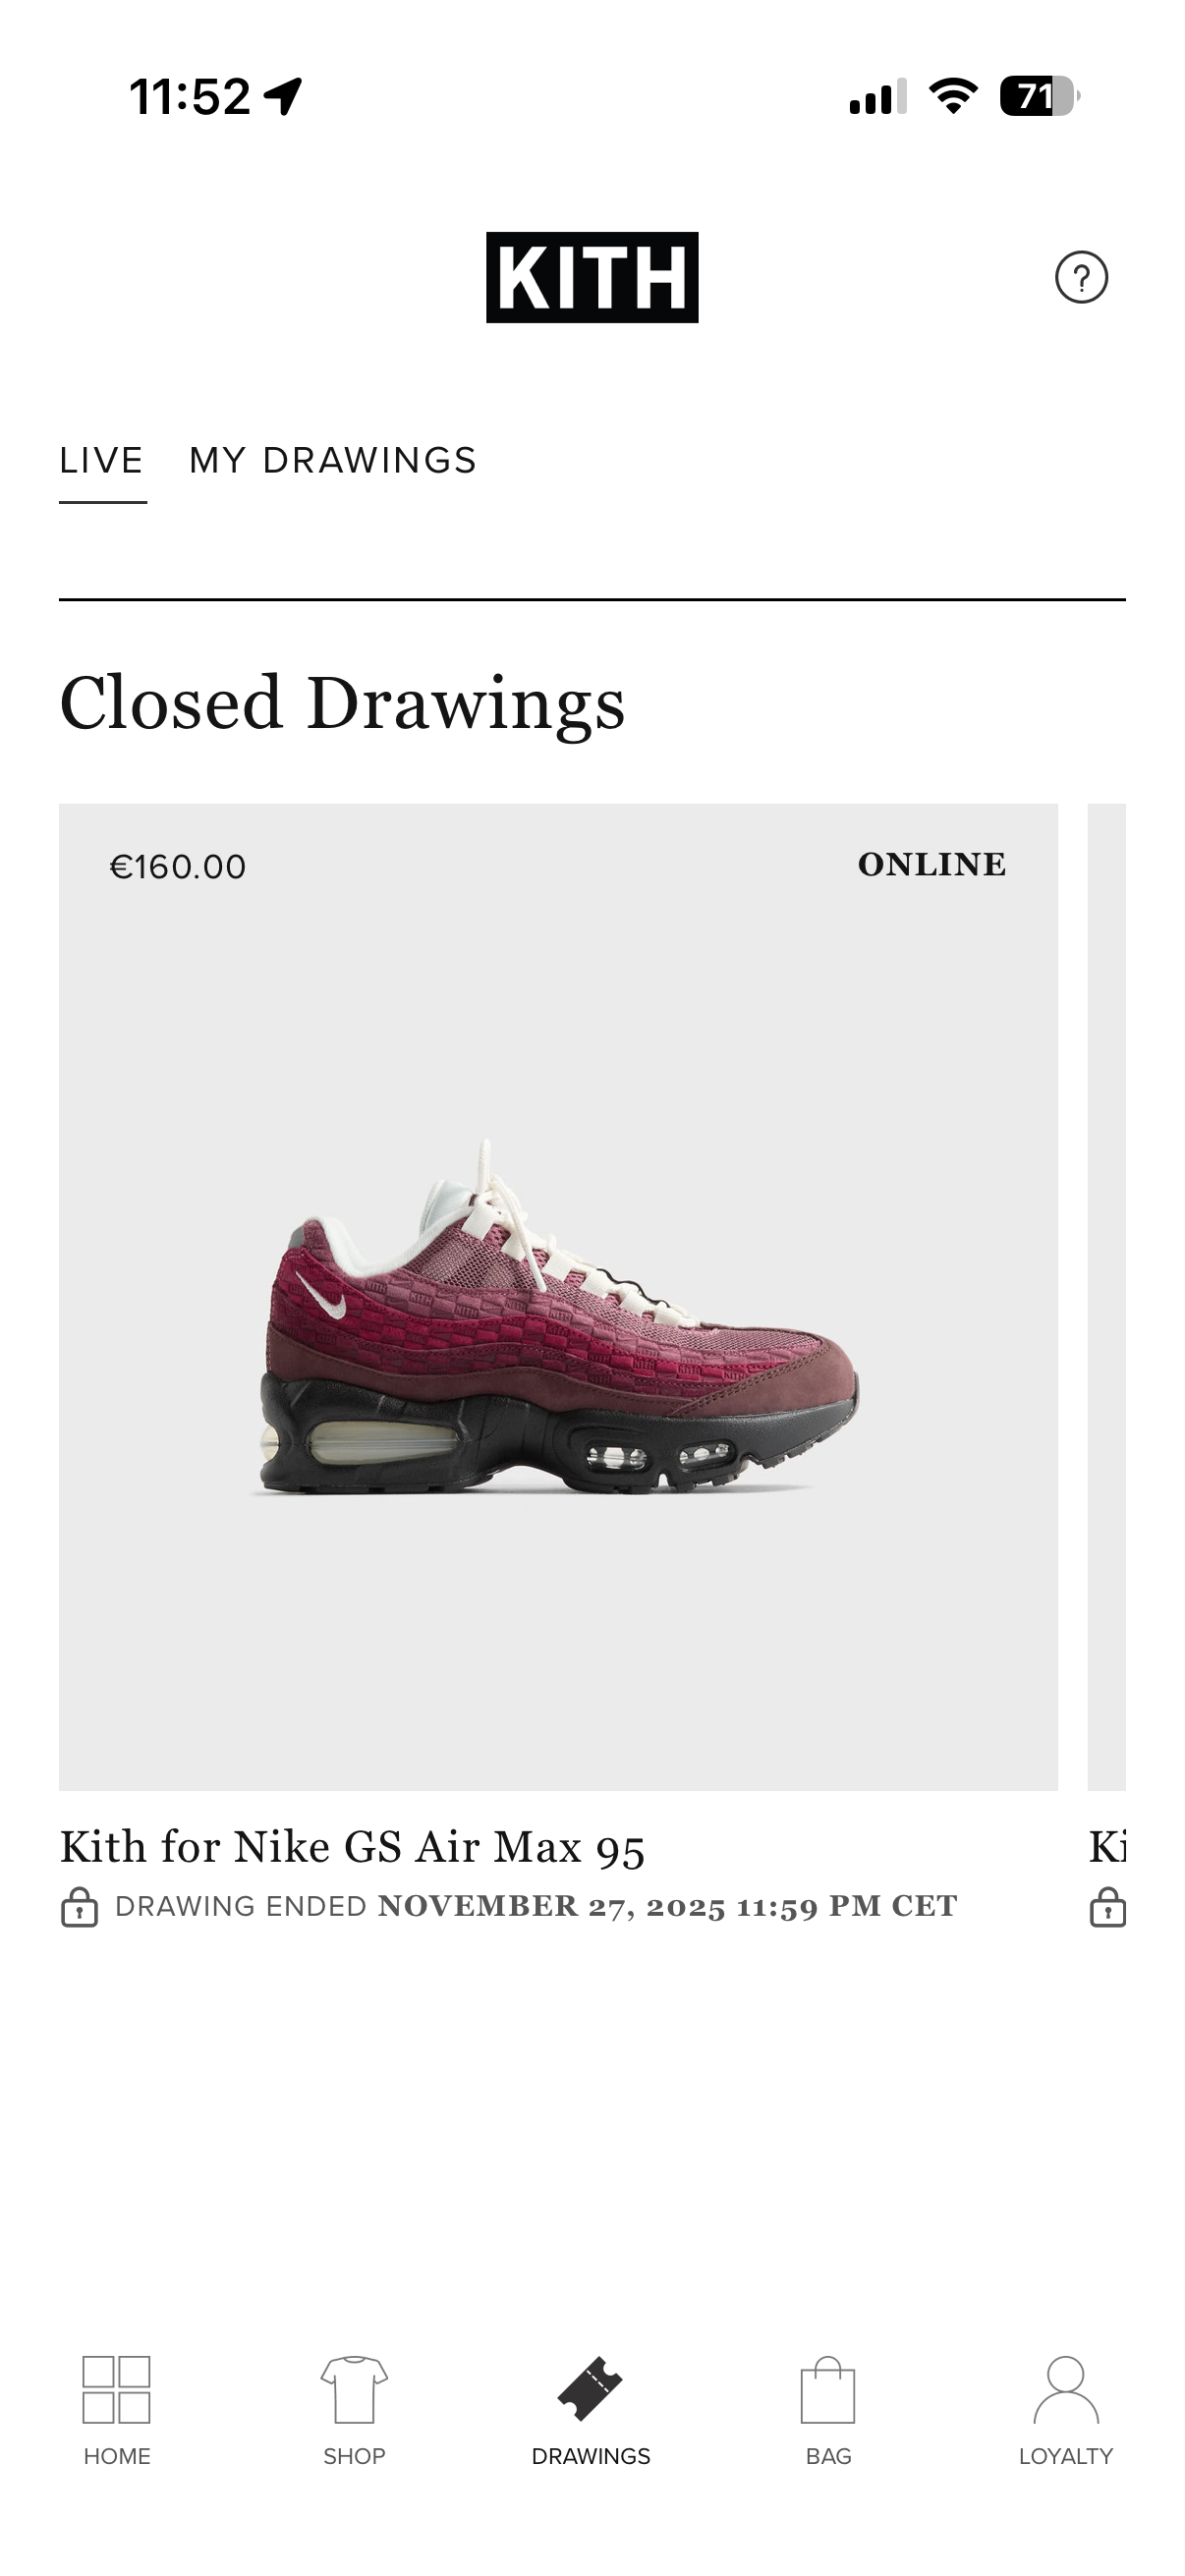Screen dimensions: 1185x2576
Task: Open the Air Max 95 sneaker image
Action: [558, 1317]
